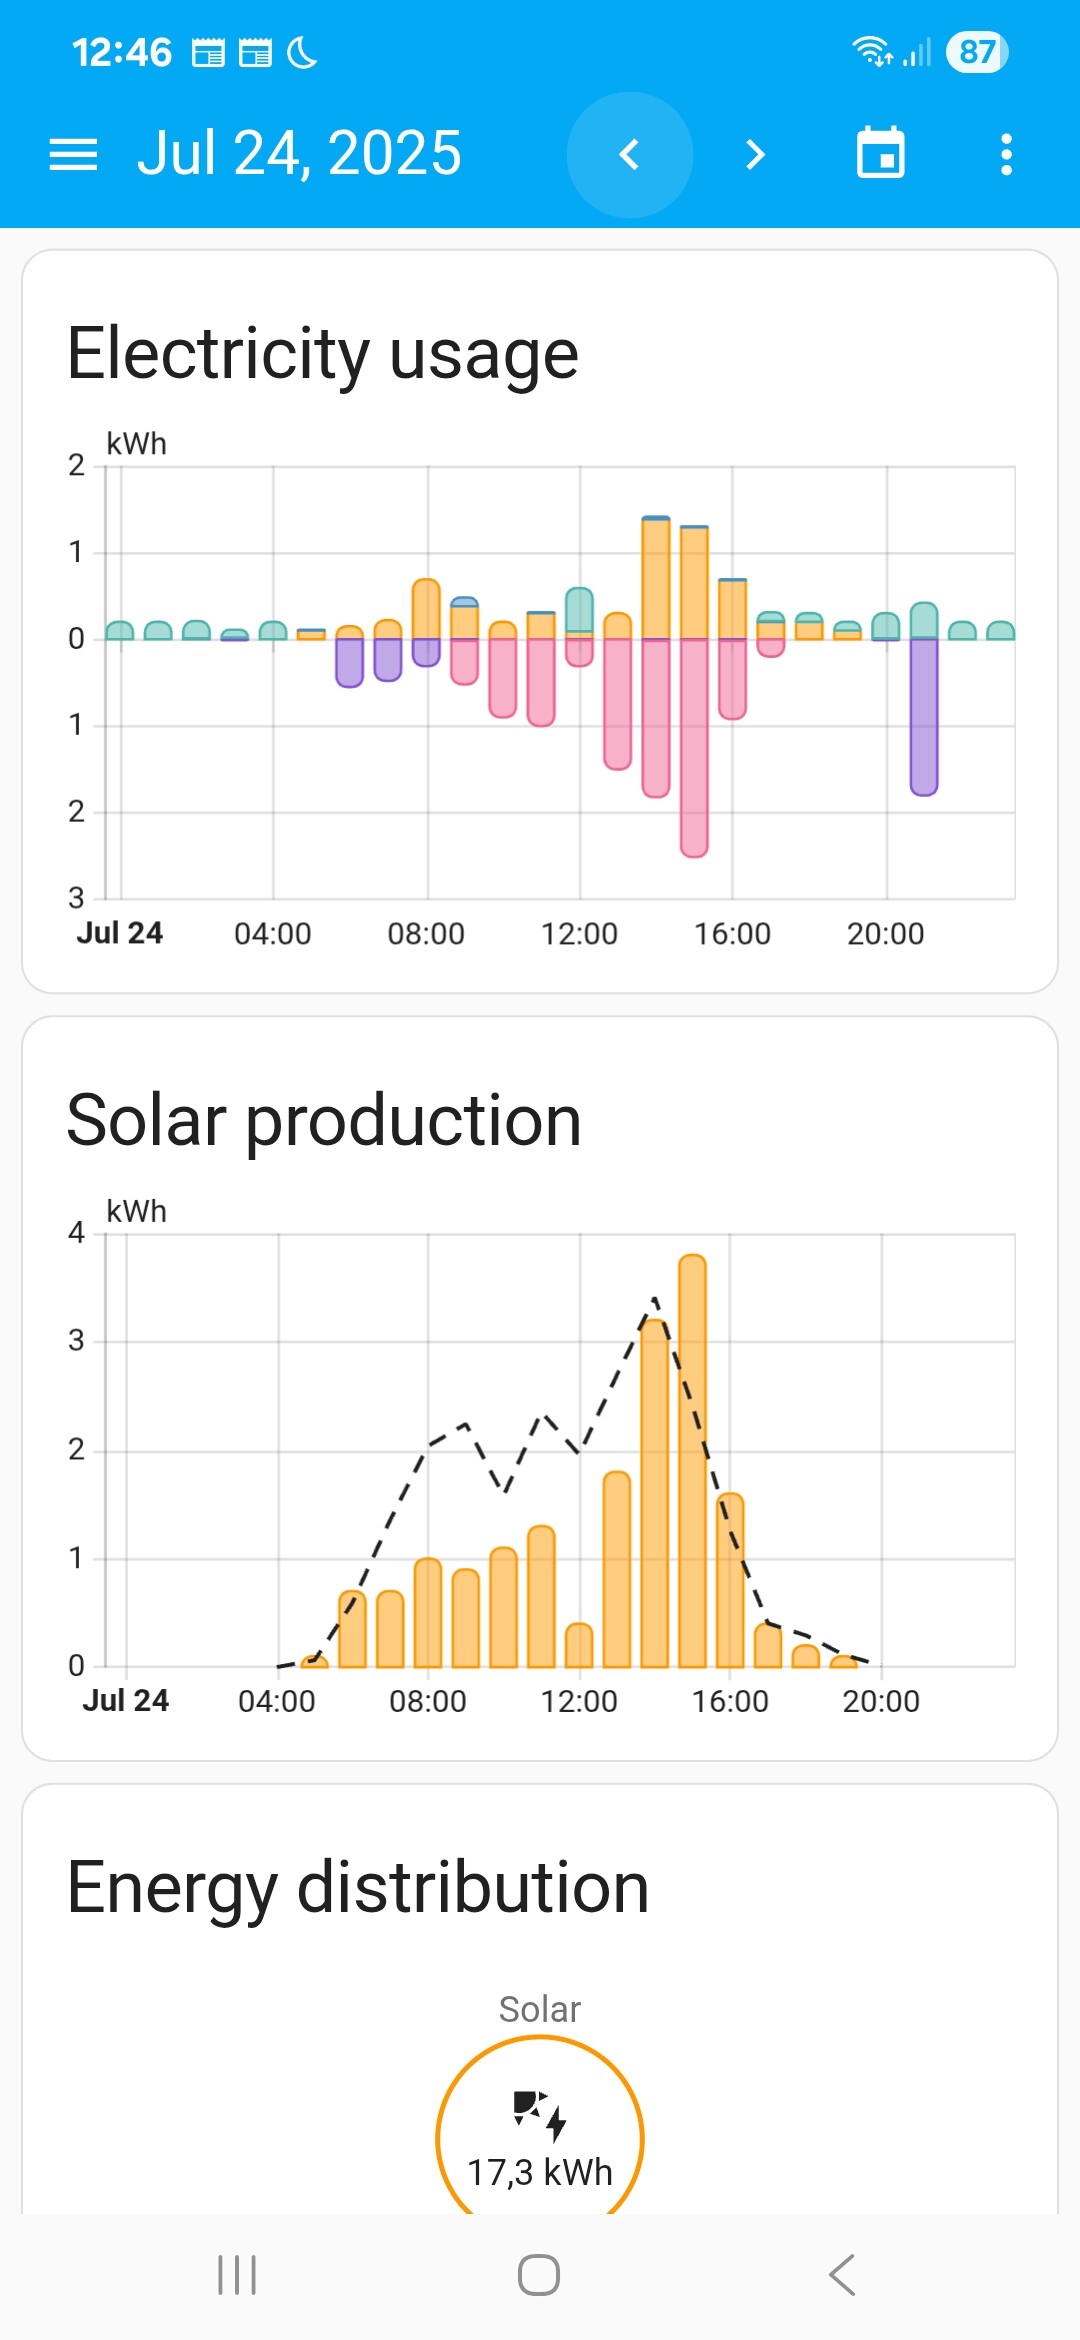
Task: Tap the battery indicator in status bar
Action: point(976,52)
